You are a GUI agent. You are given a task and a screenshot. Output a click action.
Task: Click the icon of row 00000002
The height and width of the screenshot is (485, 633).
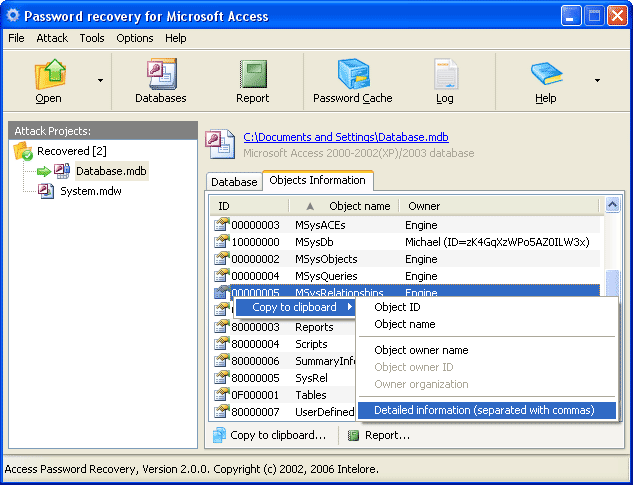(x=221, y=258)
